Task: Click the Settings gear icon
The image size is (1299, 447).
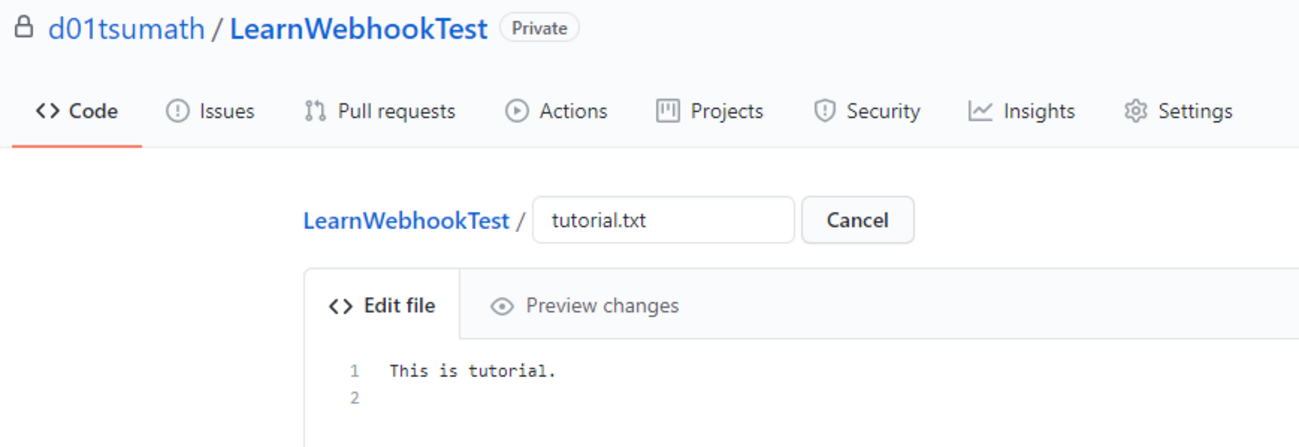Action: pyautogui.click(x=1135, y=111)
